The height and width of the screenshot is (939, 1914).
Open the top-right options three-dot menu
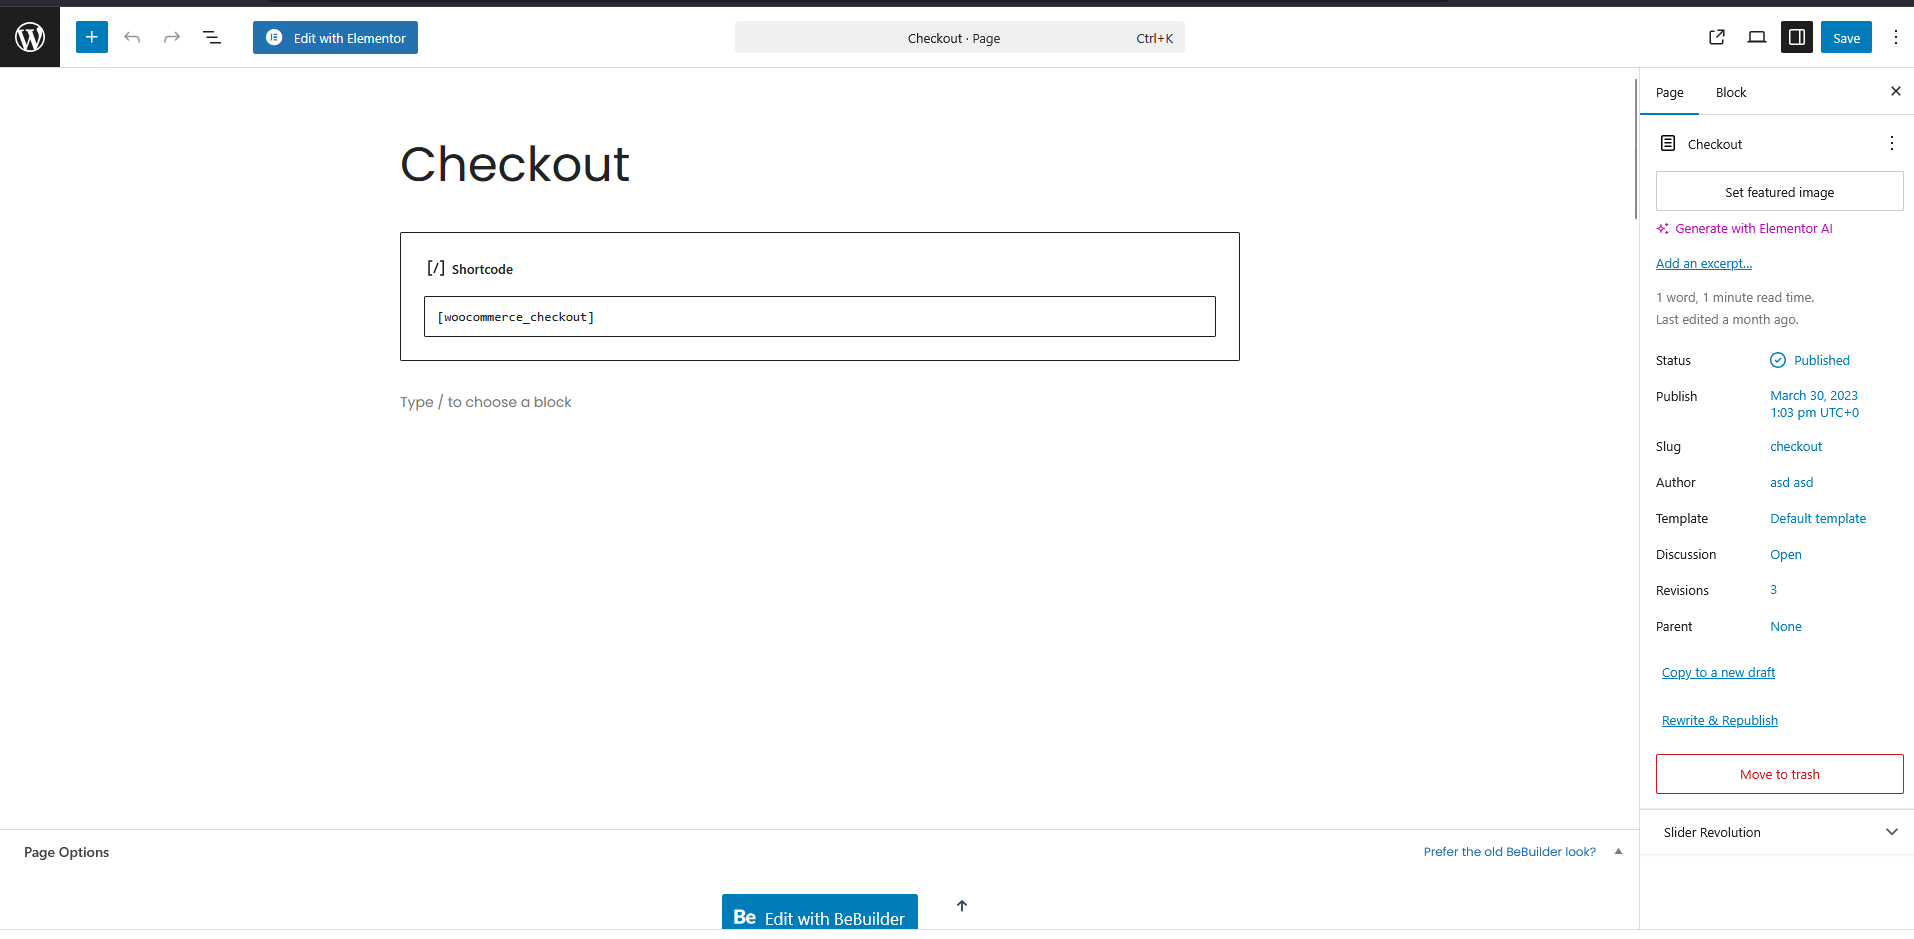(1895, 38)
